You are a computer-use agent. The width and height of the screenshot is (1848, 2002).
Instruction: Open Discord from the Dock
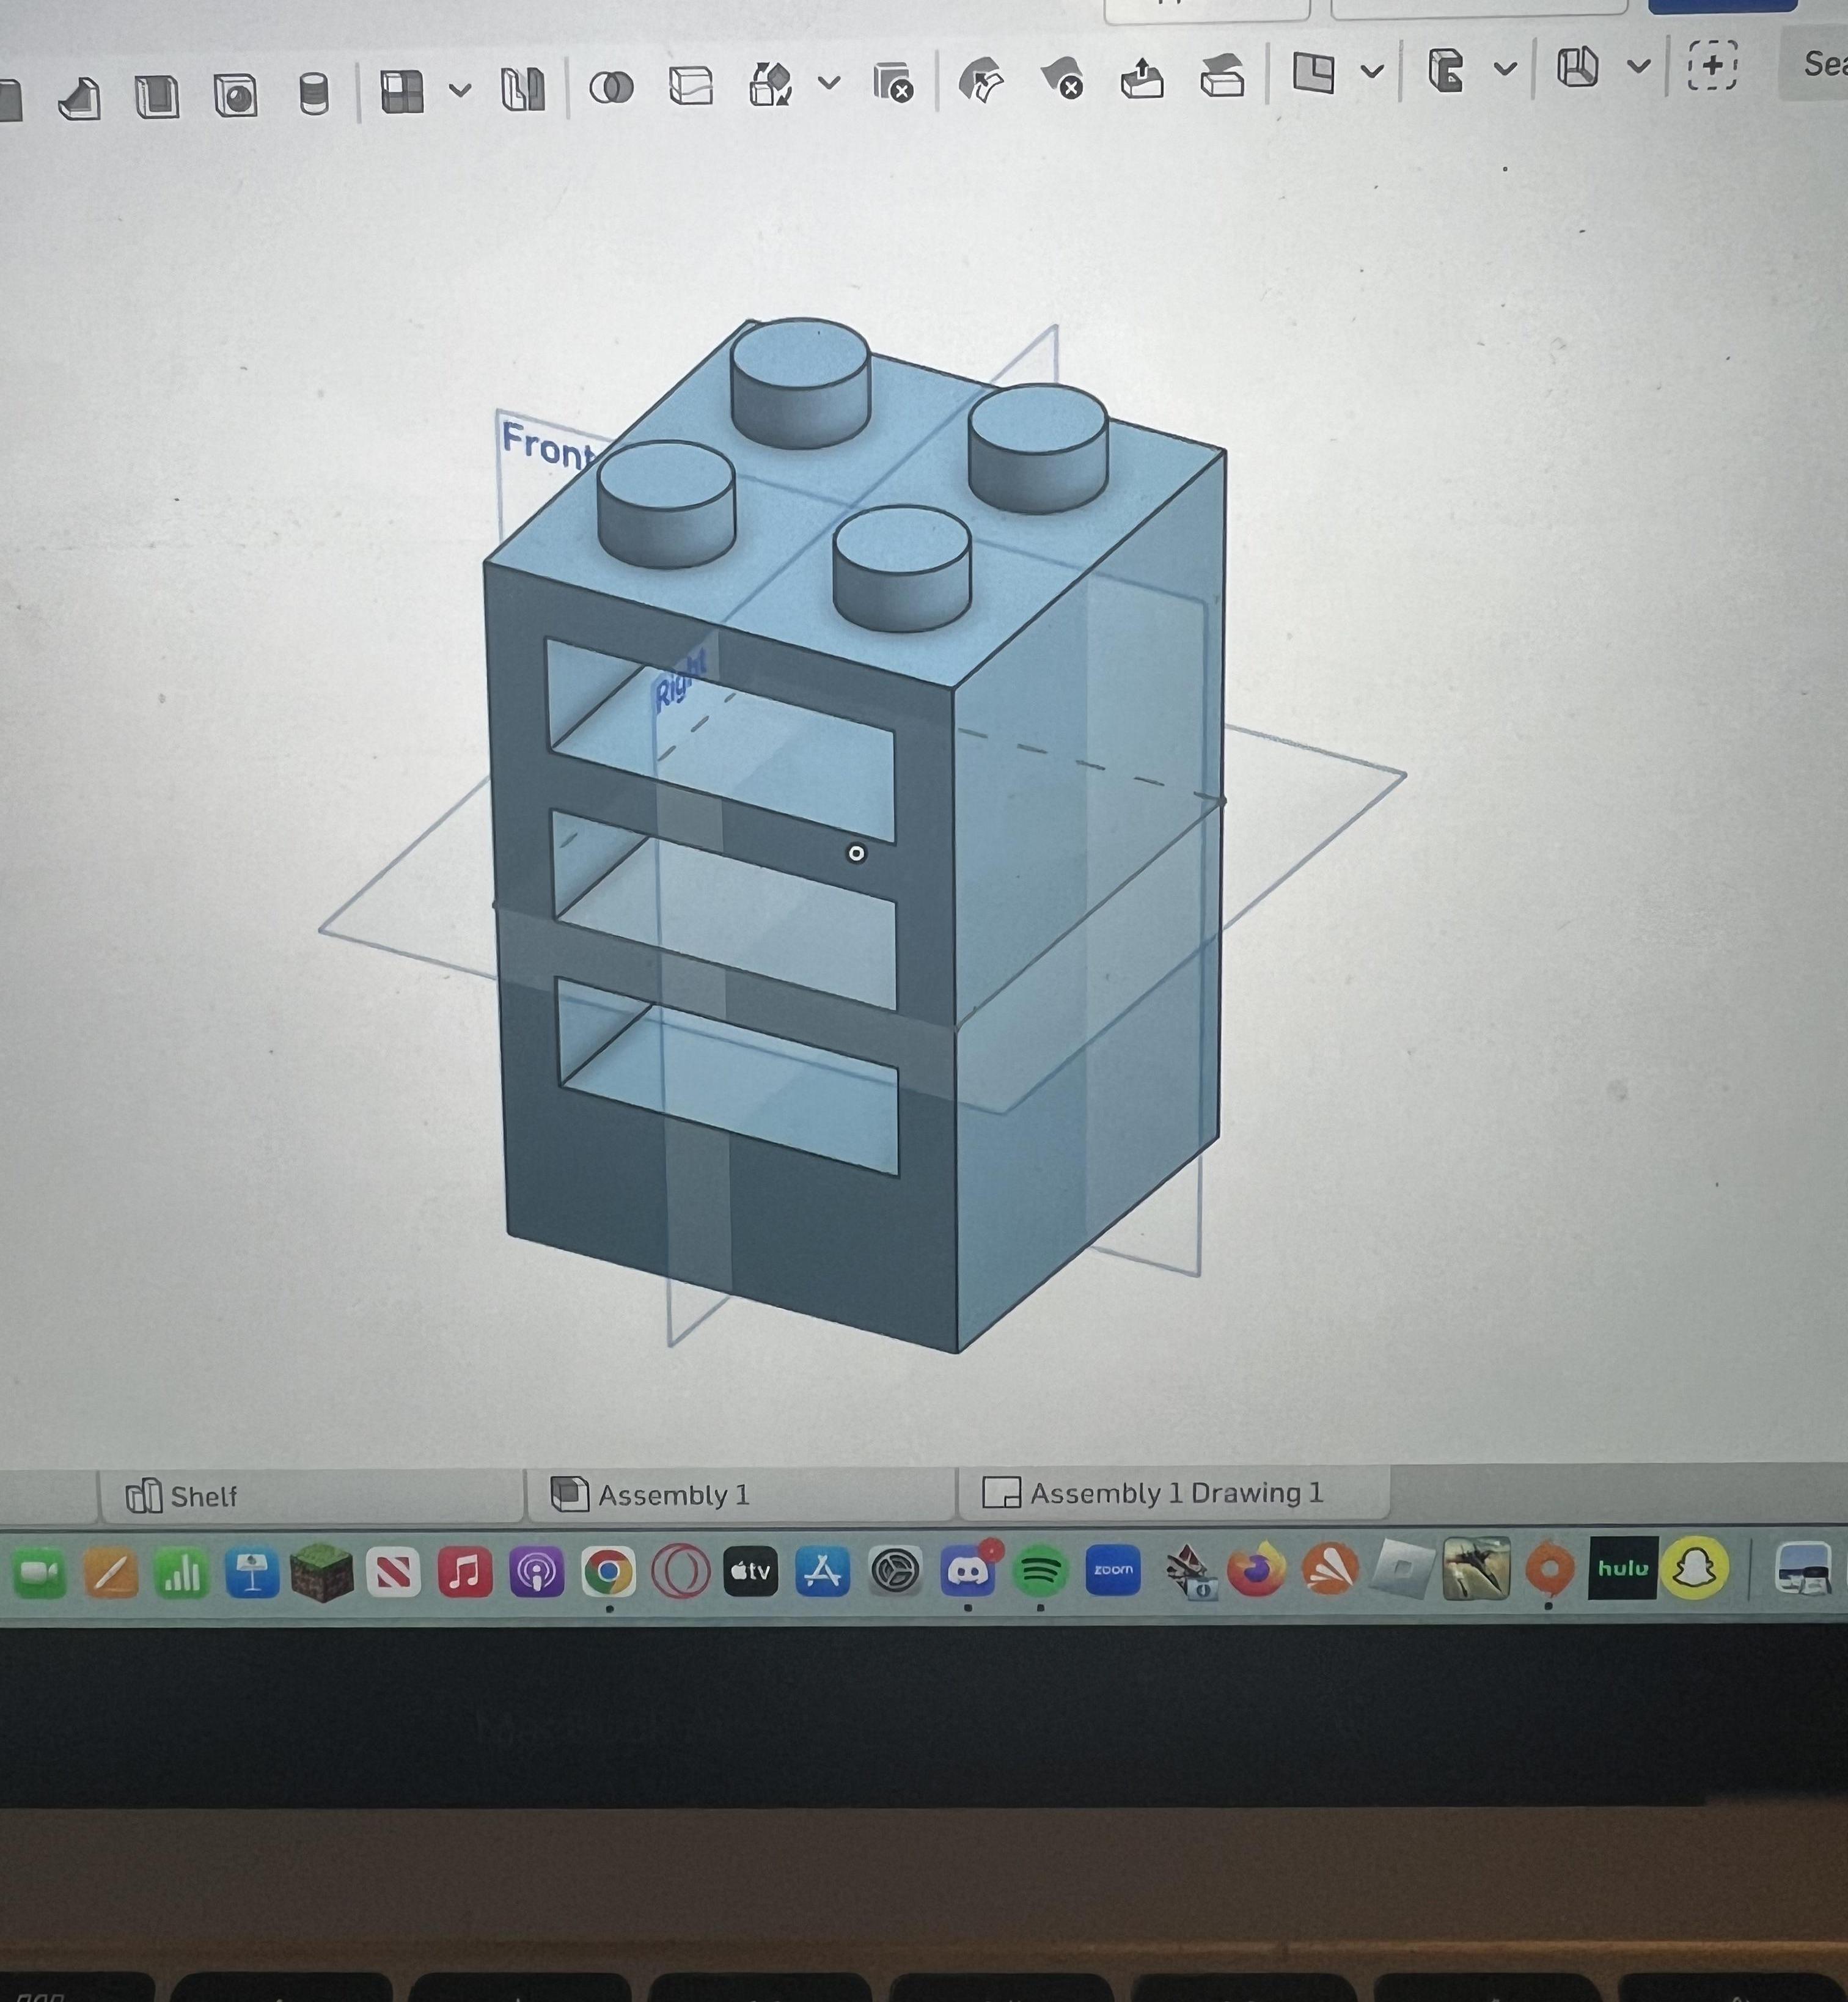coord(968,1571)
